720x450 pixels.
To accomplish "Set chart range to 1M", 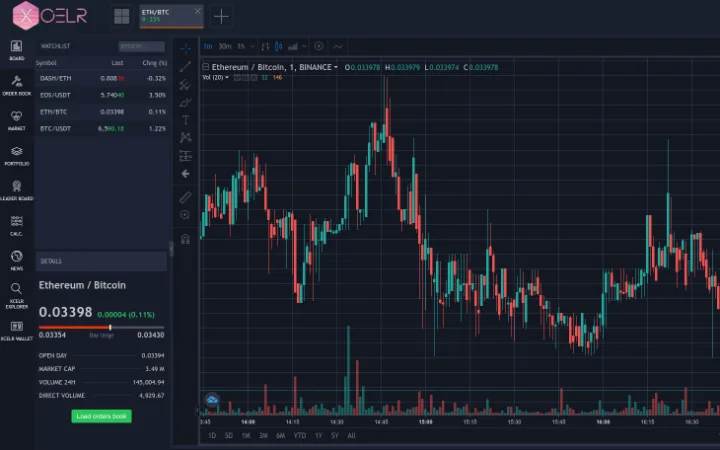I will 246,435.
